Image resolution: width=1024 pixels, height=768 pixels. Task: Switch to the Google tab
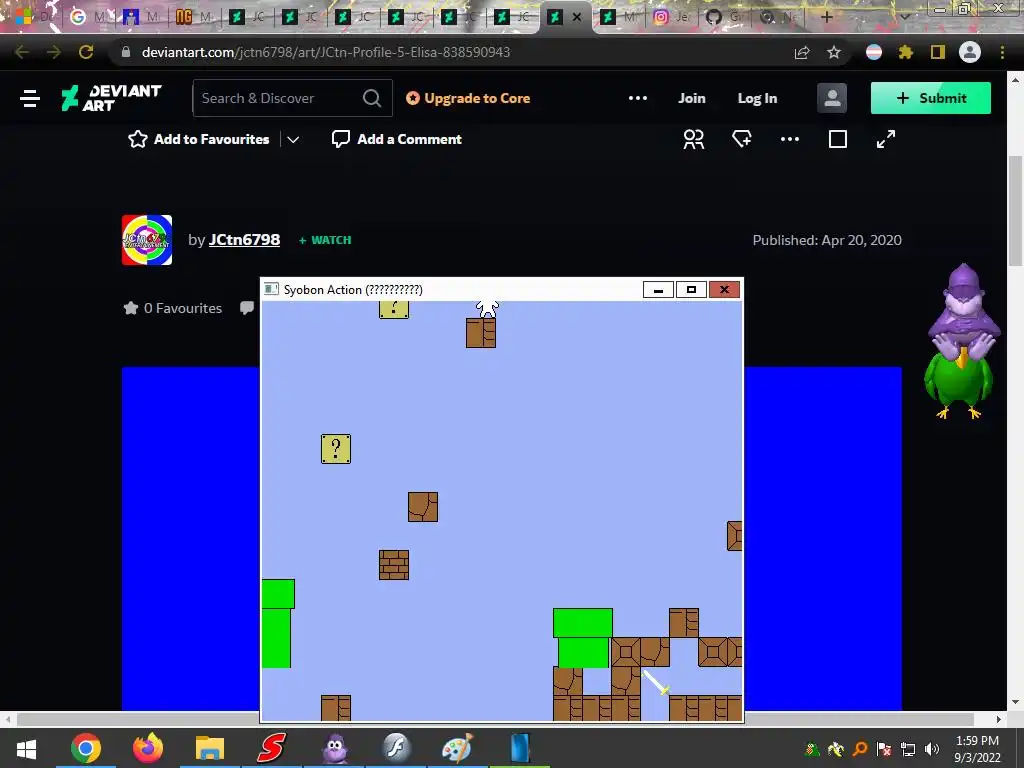tap(88, 17)
